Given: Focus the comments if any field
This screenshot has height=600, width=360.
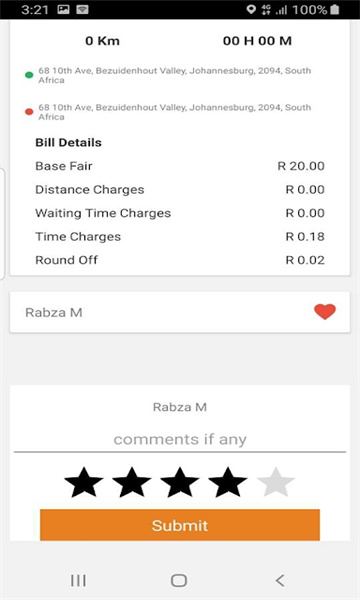Looking at the screenshot, I should (180, 440).
